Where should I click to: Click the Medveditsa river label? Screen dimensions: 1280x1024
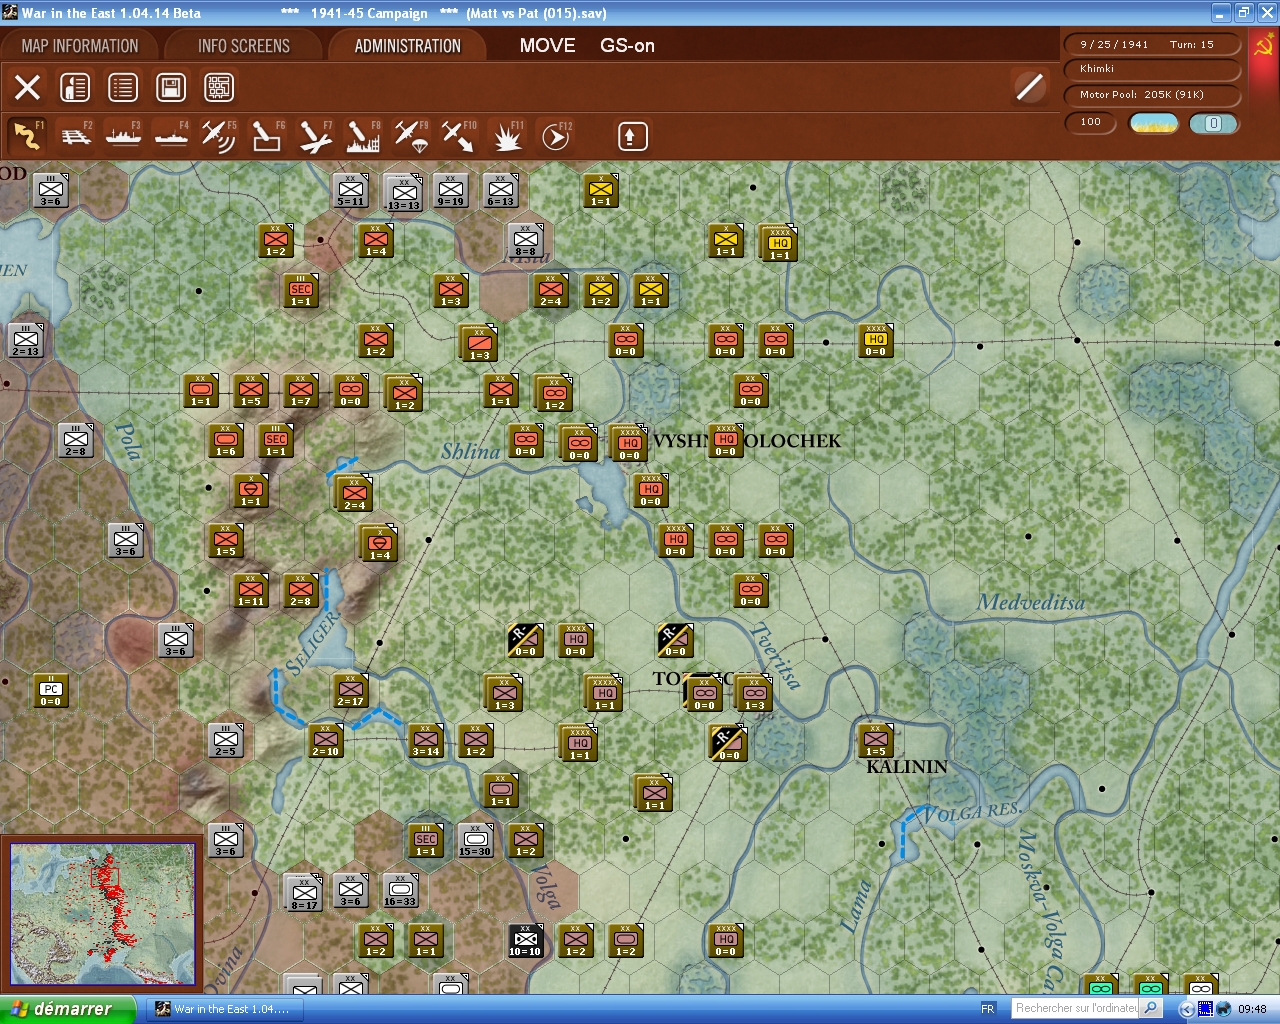point(1030,602)
